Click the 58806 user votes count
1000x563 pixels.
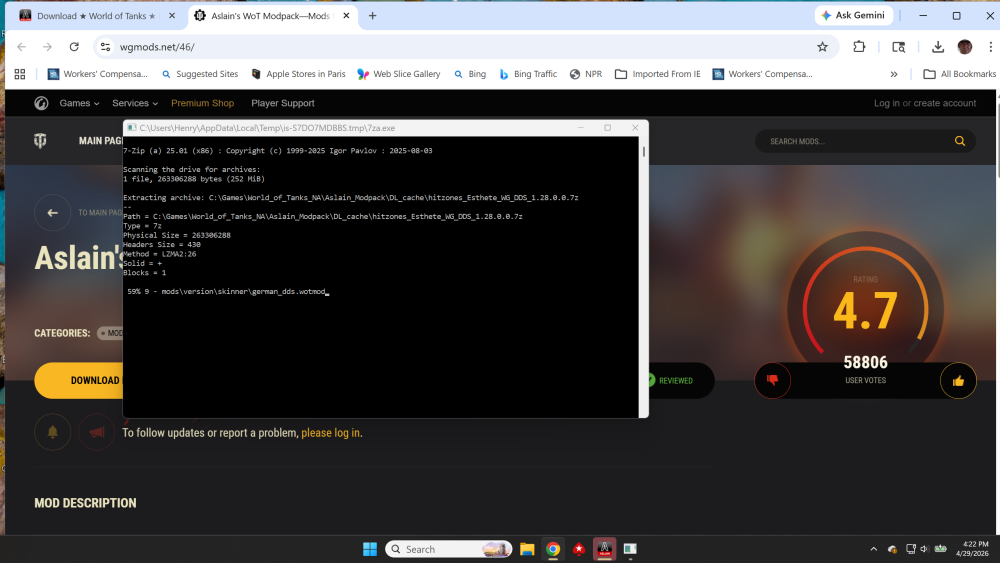(865, 363)
